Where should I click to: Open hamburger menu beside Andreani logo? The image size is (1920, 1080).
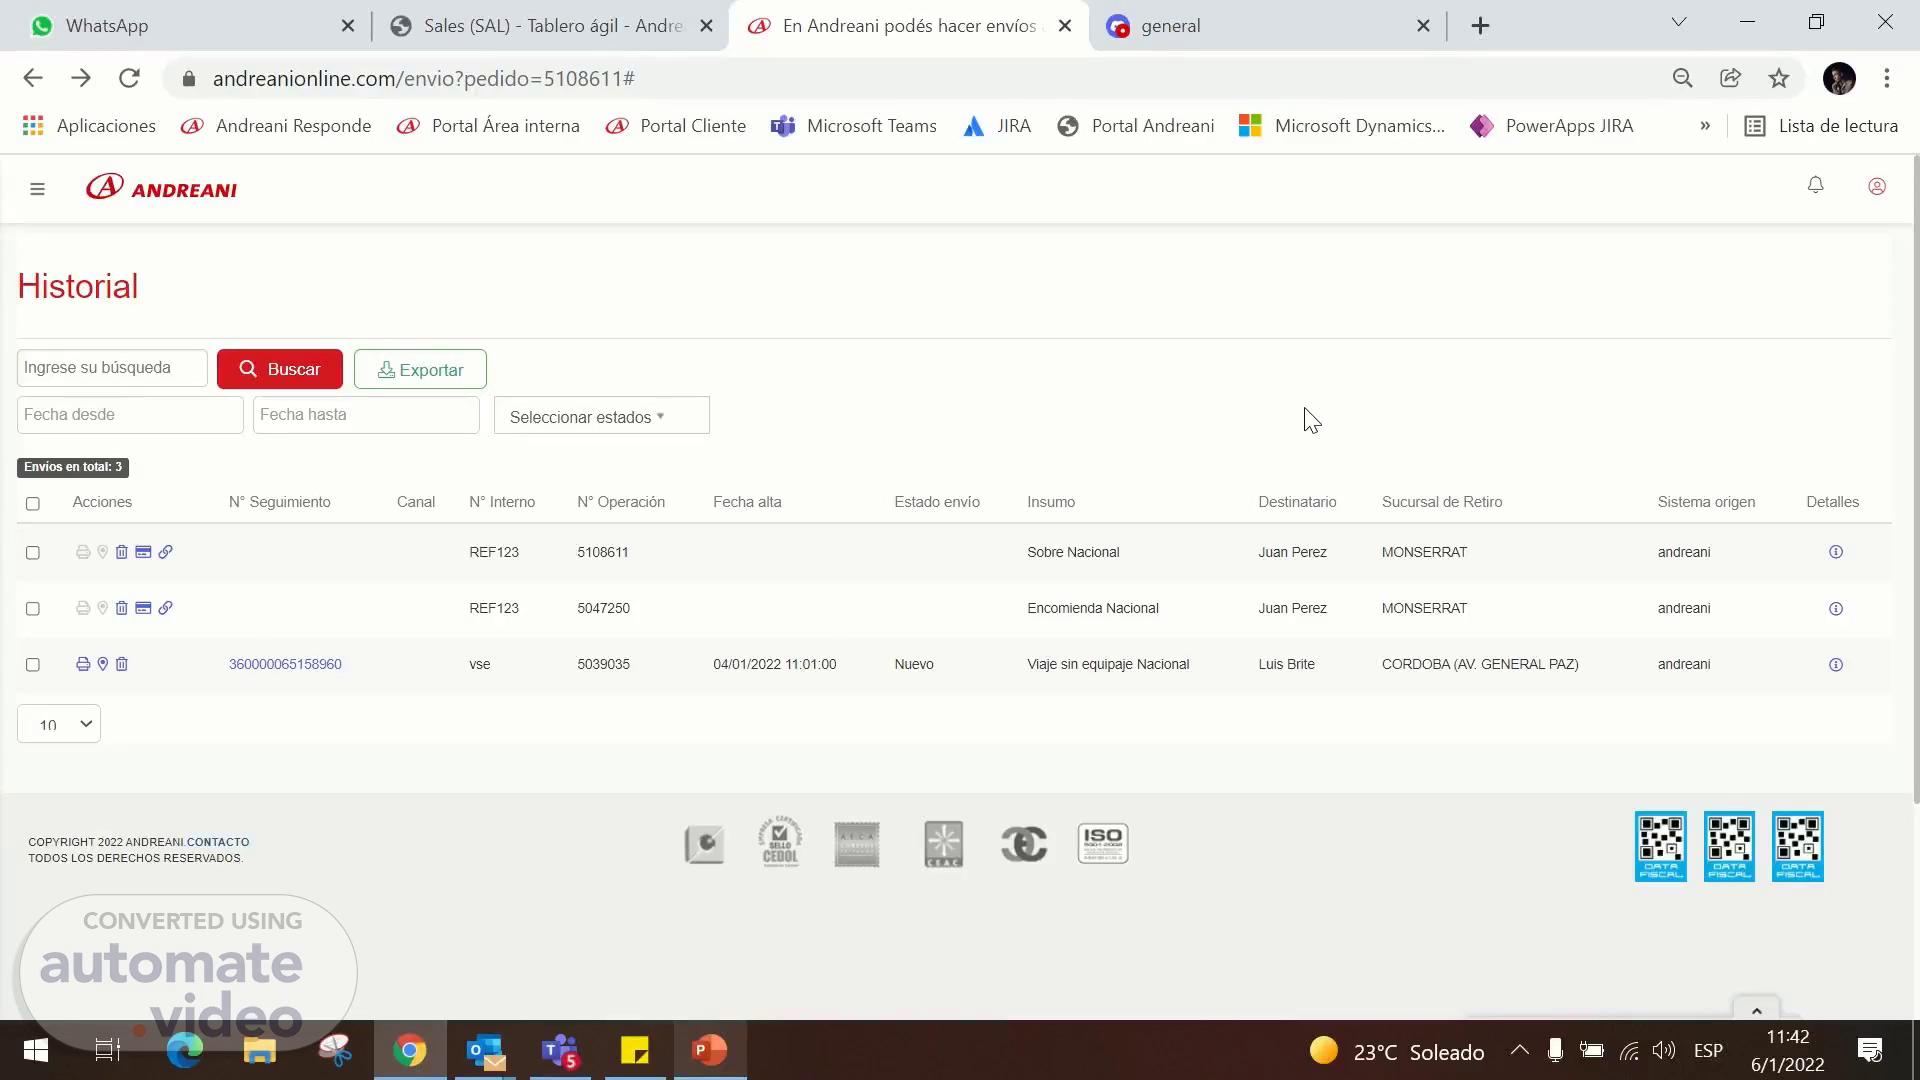(37, 189)
